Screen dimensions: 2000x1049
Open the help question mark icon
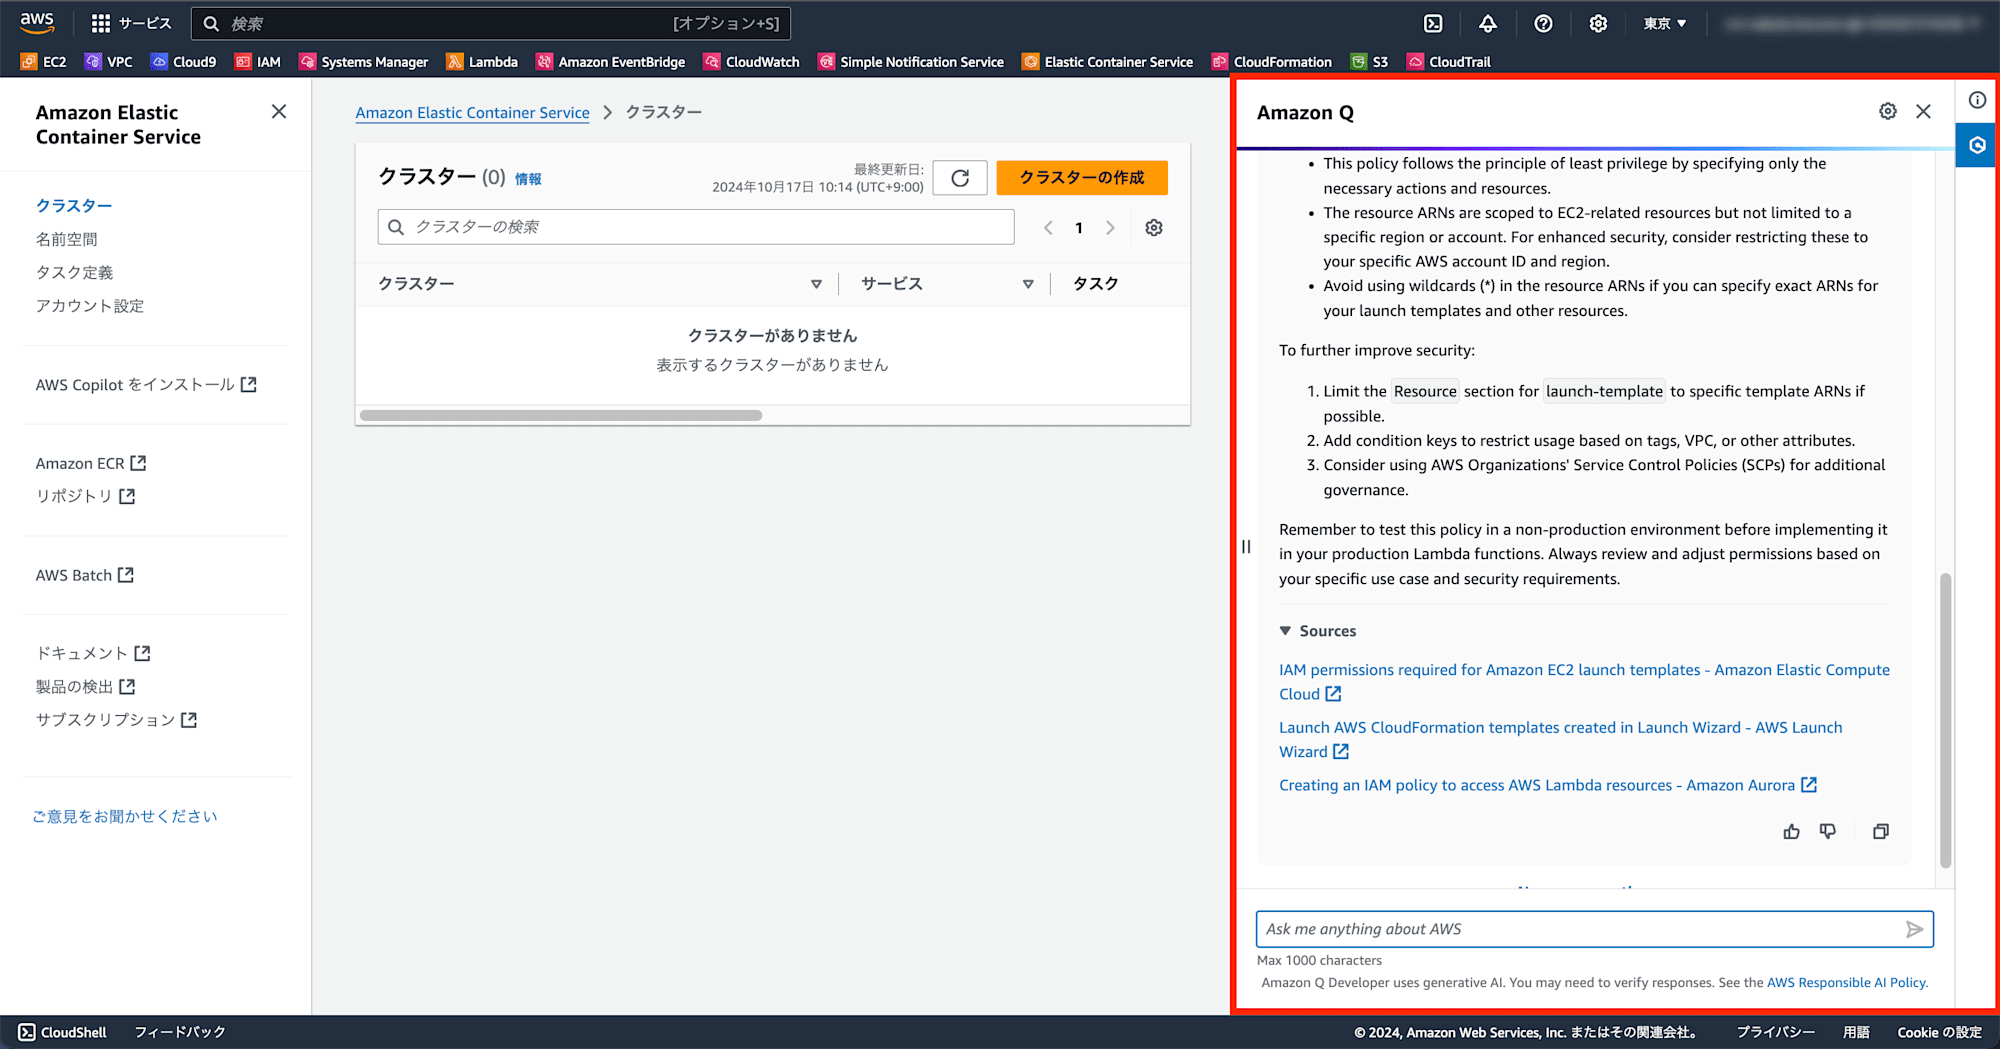click(x=1543, y=23)
